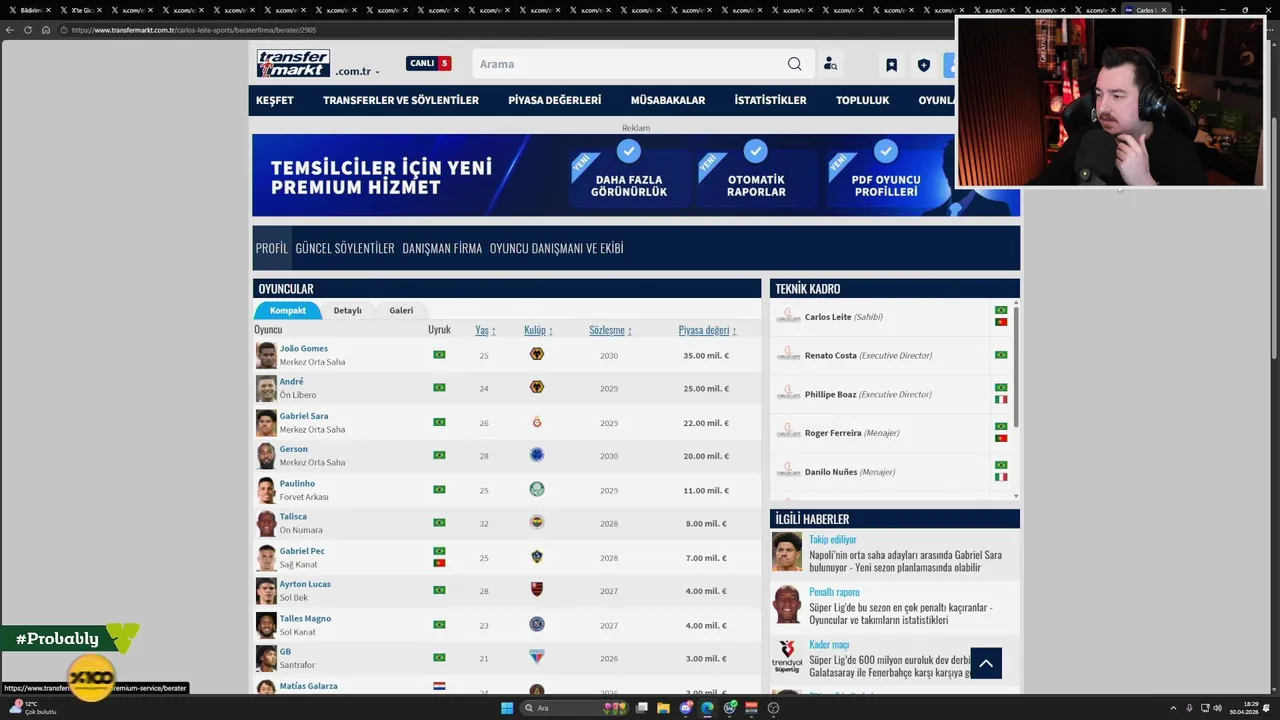Click Palmeiras badge in Paulinho row
Viewport: 1280px width, 720px height.
click(537, 490)
